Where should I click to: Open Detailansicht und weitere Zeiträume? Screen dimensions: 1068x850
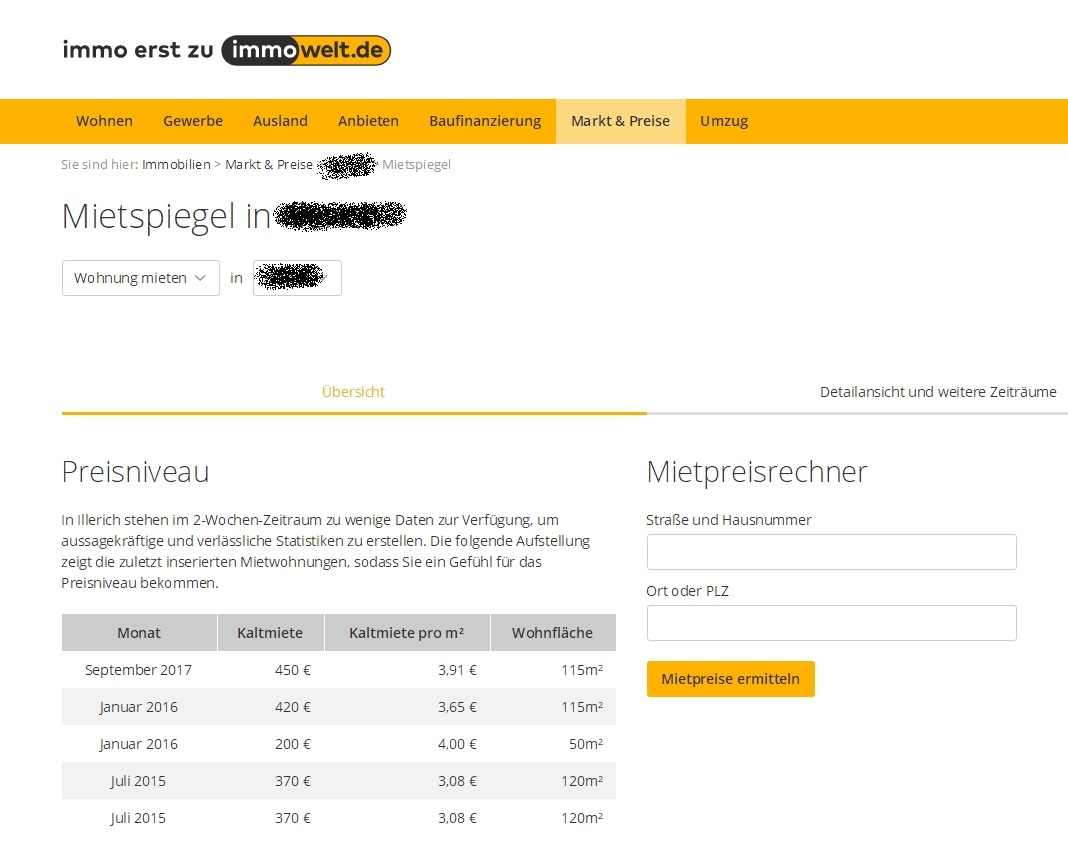pos(938,392)
